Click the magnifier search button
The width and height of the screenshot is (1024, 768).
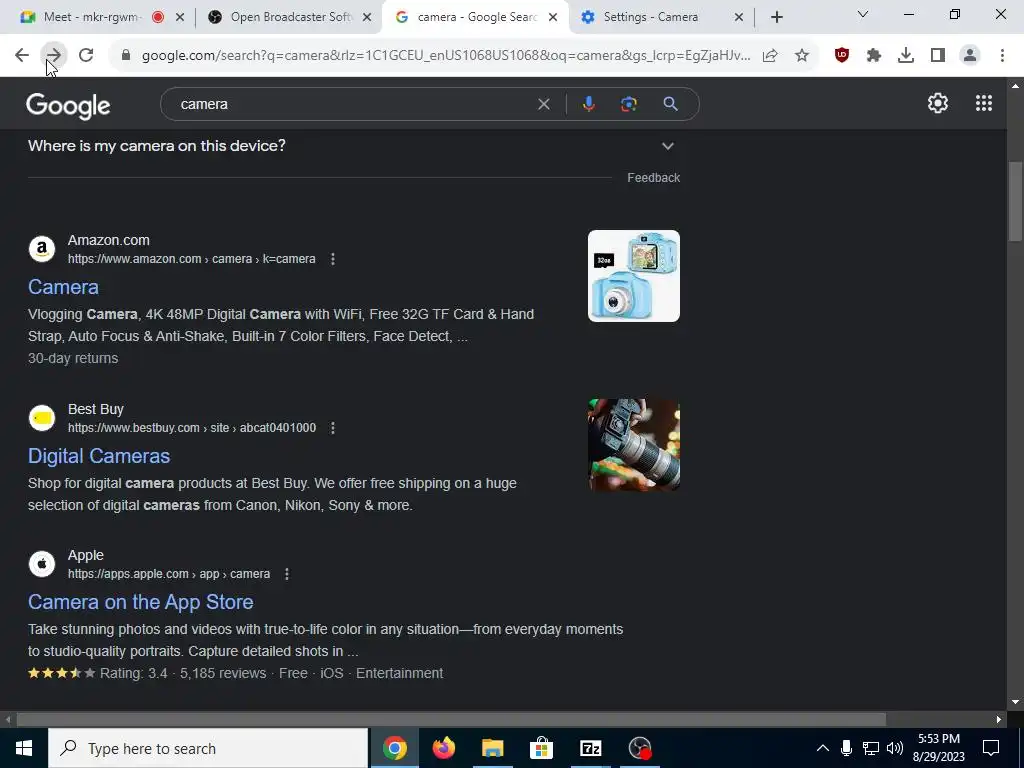point(670,104)
